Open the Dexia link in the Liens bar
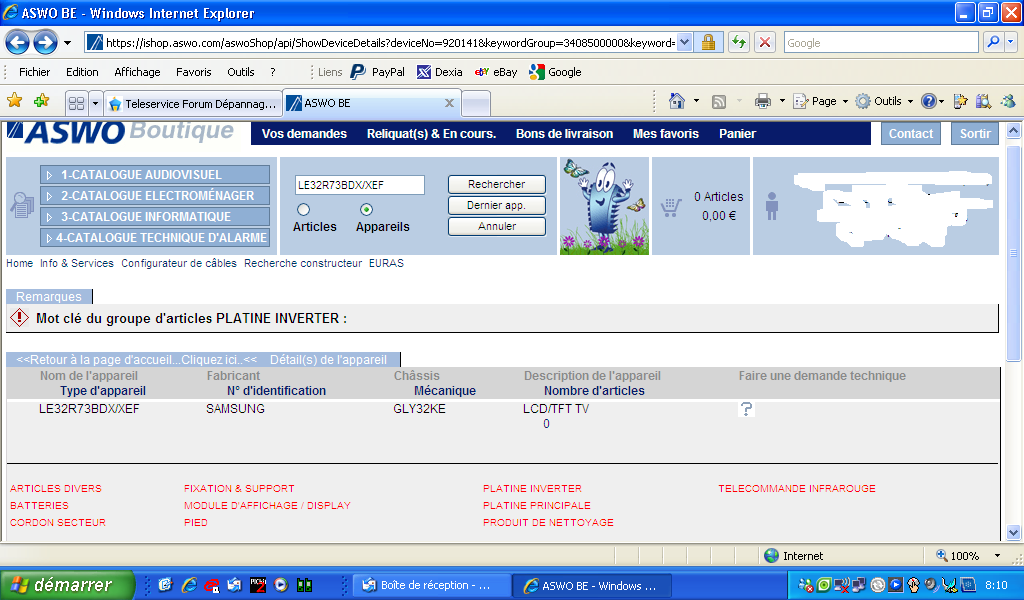Image resolution: width=1024 pixels, height=600 pixels. click(440, 72)
